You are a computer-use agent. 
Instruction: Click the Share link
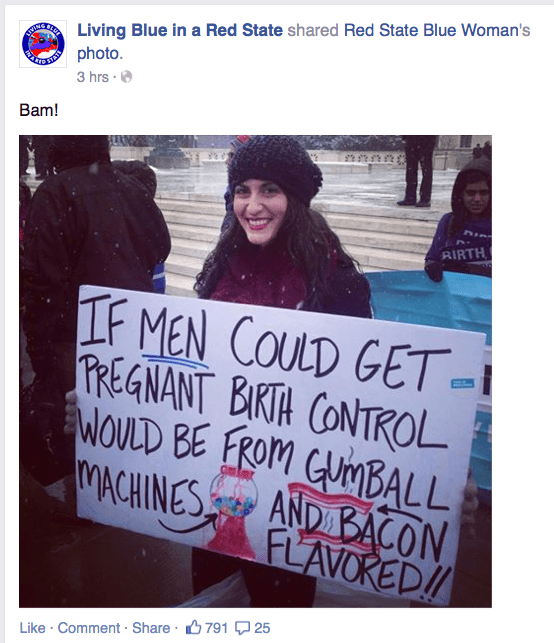(151, 628)
